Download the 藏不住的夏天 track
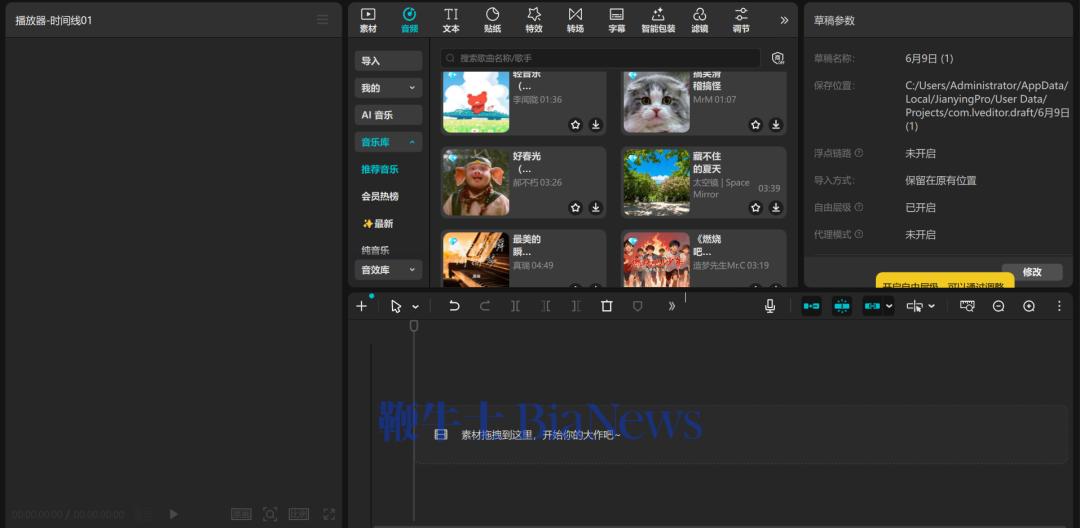 click(x=776, y=207)
